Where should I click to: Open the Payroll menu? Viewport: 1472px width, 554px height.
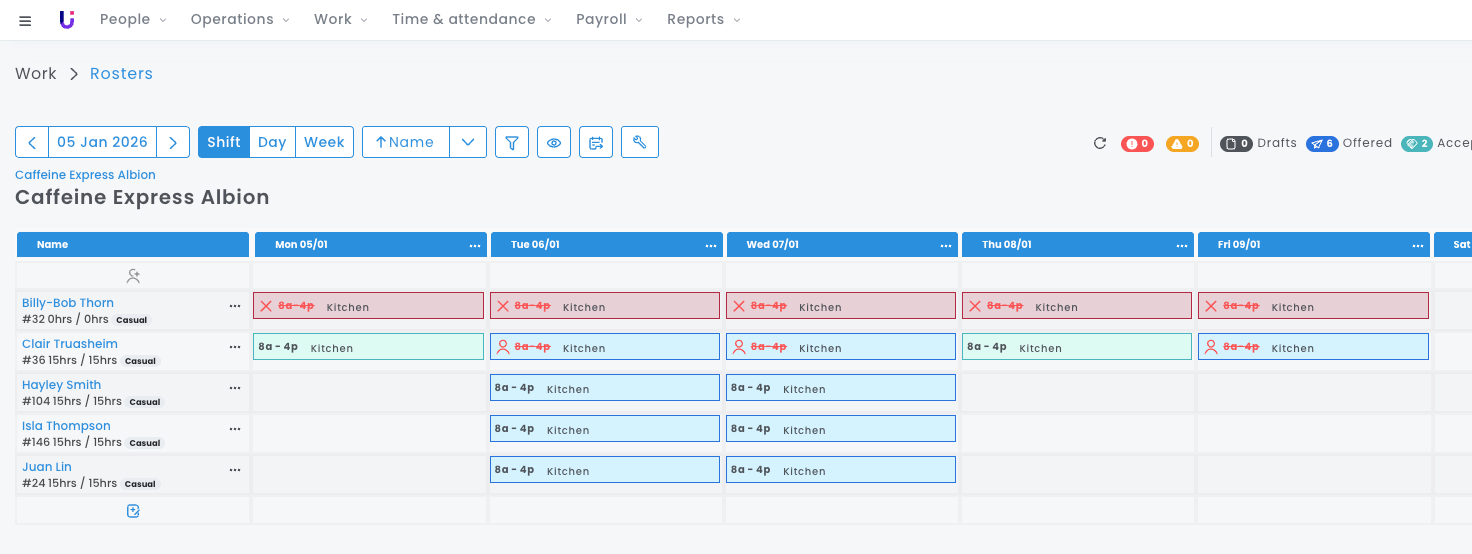point(608,20)
